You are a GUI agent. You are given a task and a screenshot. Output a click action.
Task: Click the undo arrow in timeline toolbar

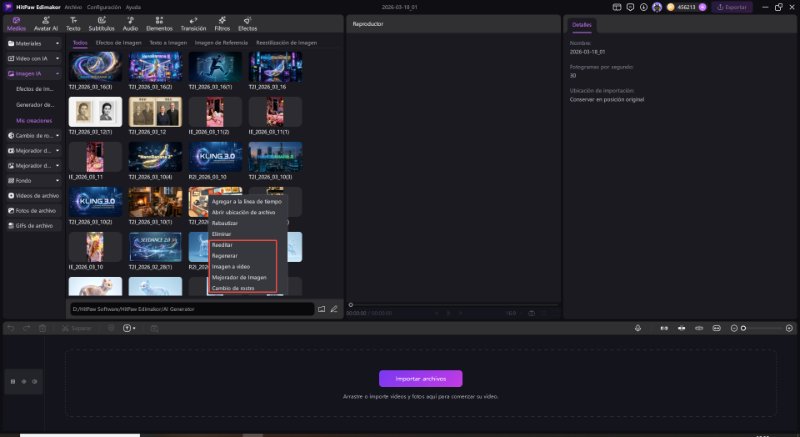tap(11, 328)
